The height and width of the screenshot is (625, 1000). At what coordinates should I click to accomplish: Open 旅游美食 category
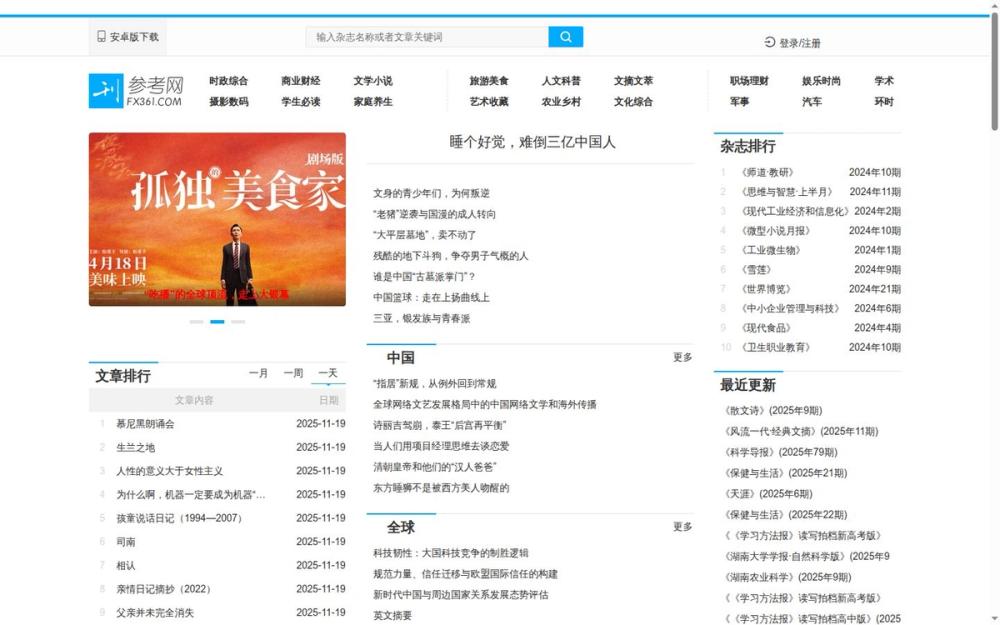[x=489, y=81]
